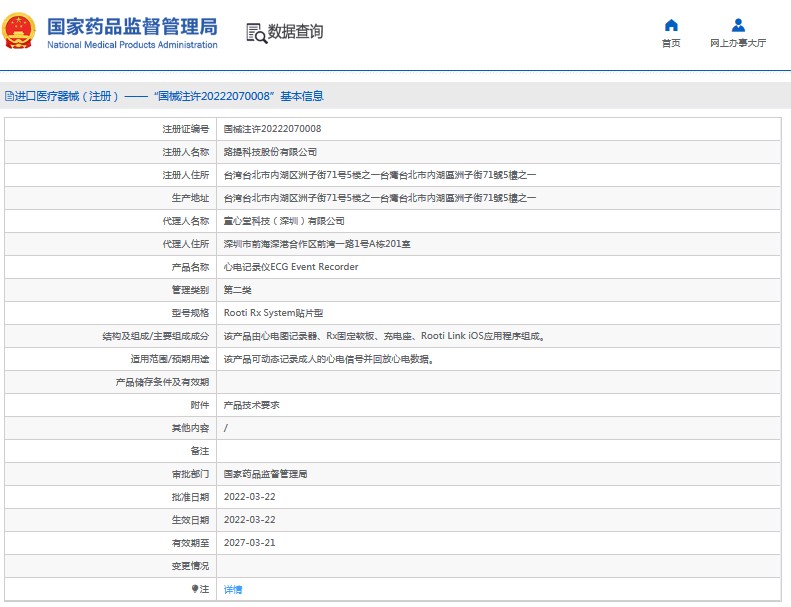791x607 pixels.
Task: Select model Rooti Rx System贴片型
Action: click(x=273, y=313)
